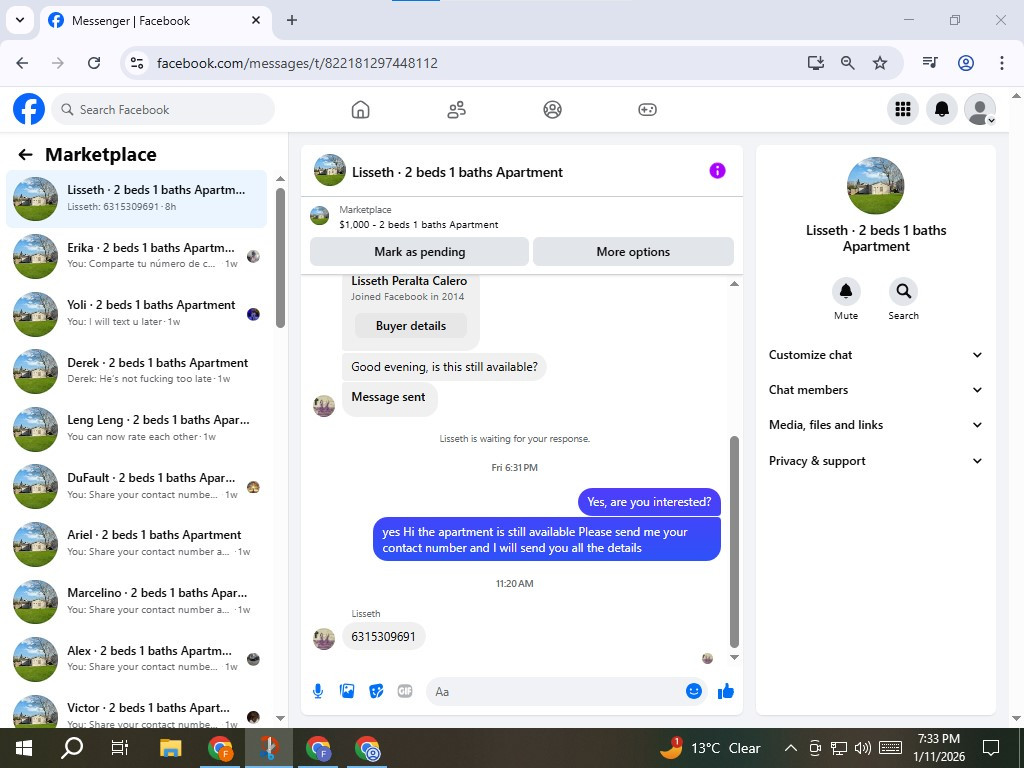Click Mark as pending button

coord(419,251)
